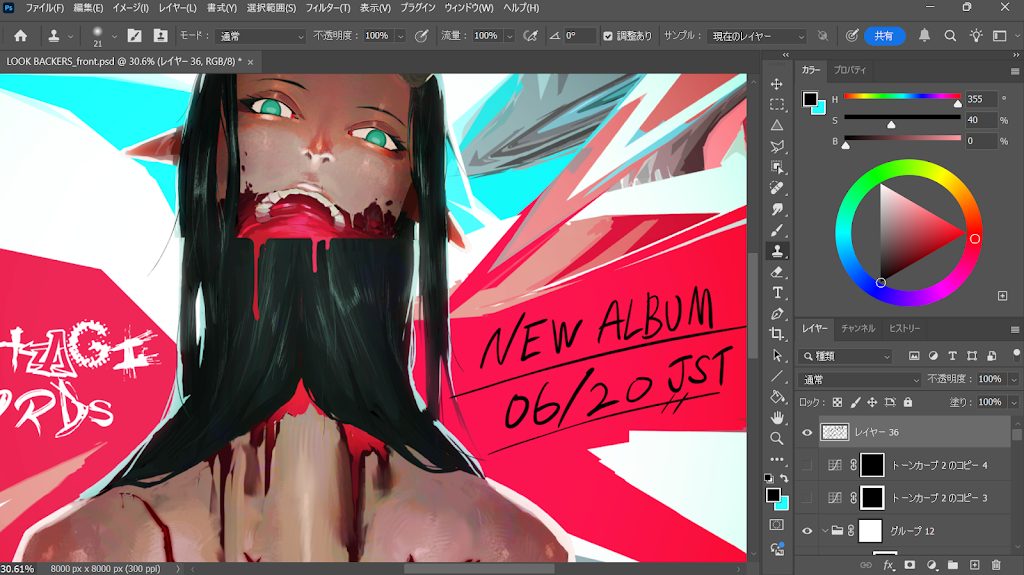Open layer 不透明度 dropdown arrow
The image size is (1024, 575).
point(1014,380)
